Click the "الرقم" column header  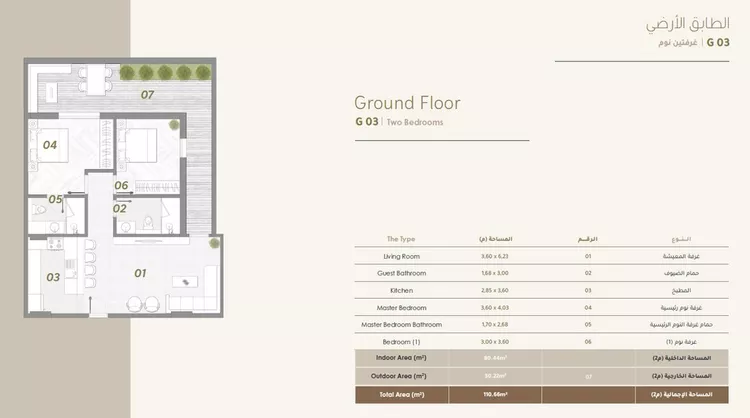click(588, 239)
